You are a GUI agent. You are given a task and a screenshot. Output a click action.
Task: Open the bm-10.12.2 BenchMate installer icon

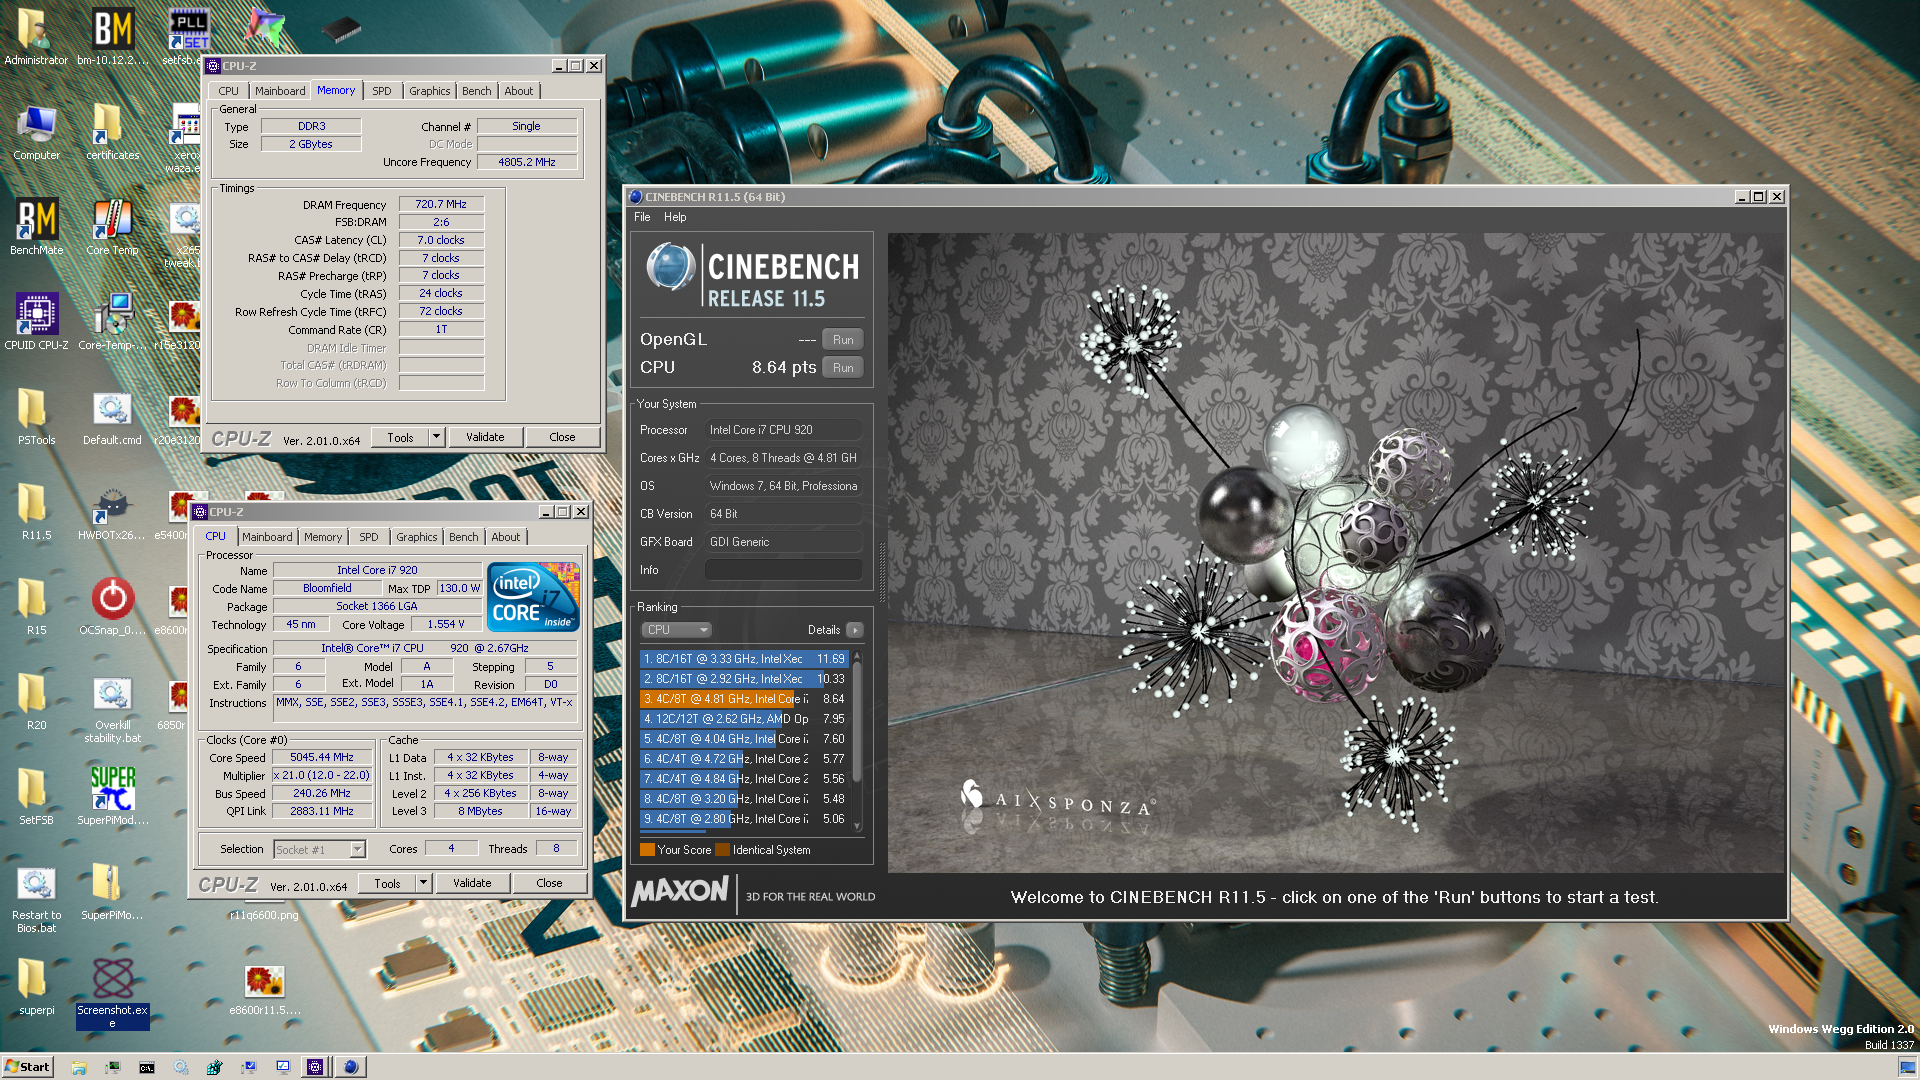point(112,37)
